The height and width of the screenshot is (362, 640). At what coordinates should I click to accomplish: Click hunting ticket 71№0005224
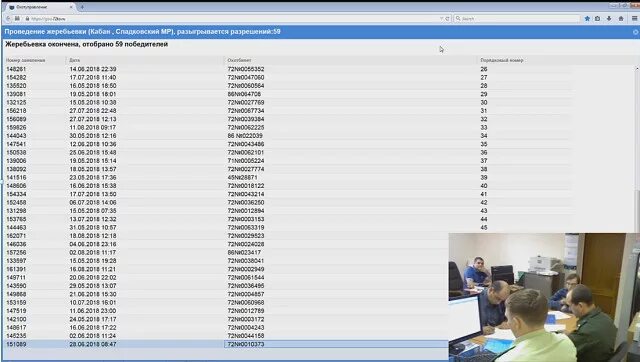pyautogui.click(x=246, y=161)
